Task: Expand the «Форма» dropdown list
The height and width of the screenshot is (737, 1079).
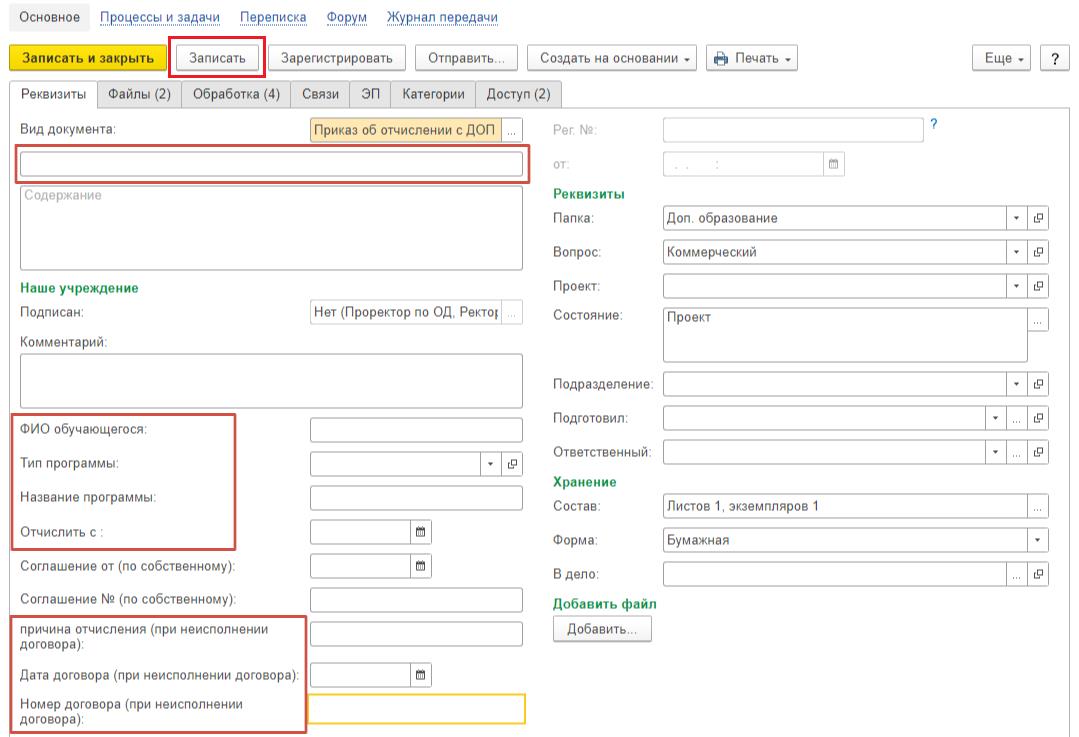Action: 1038,540
